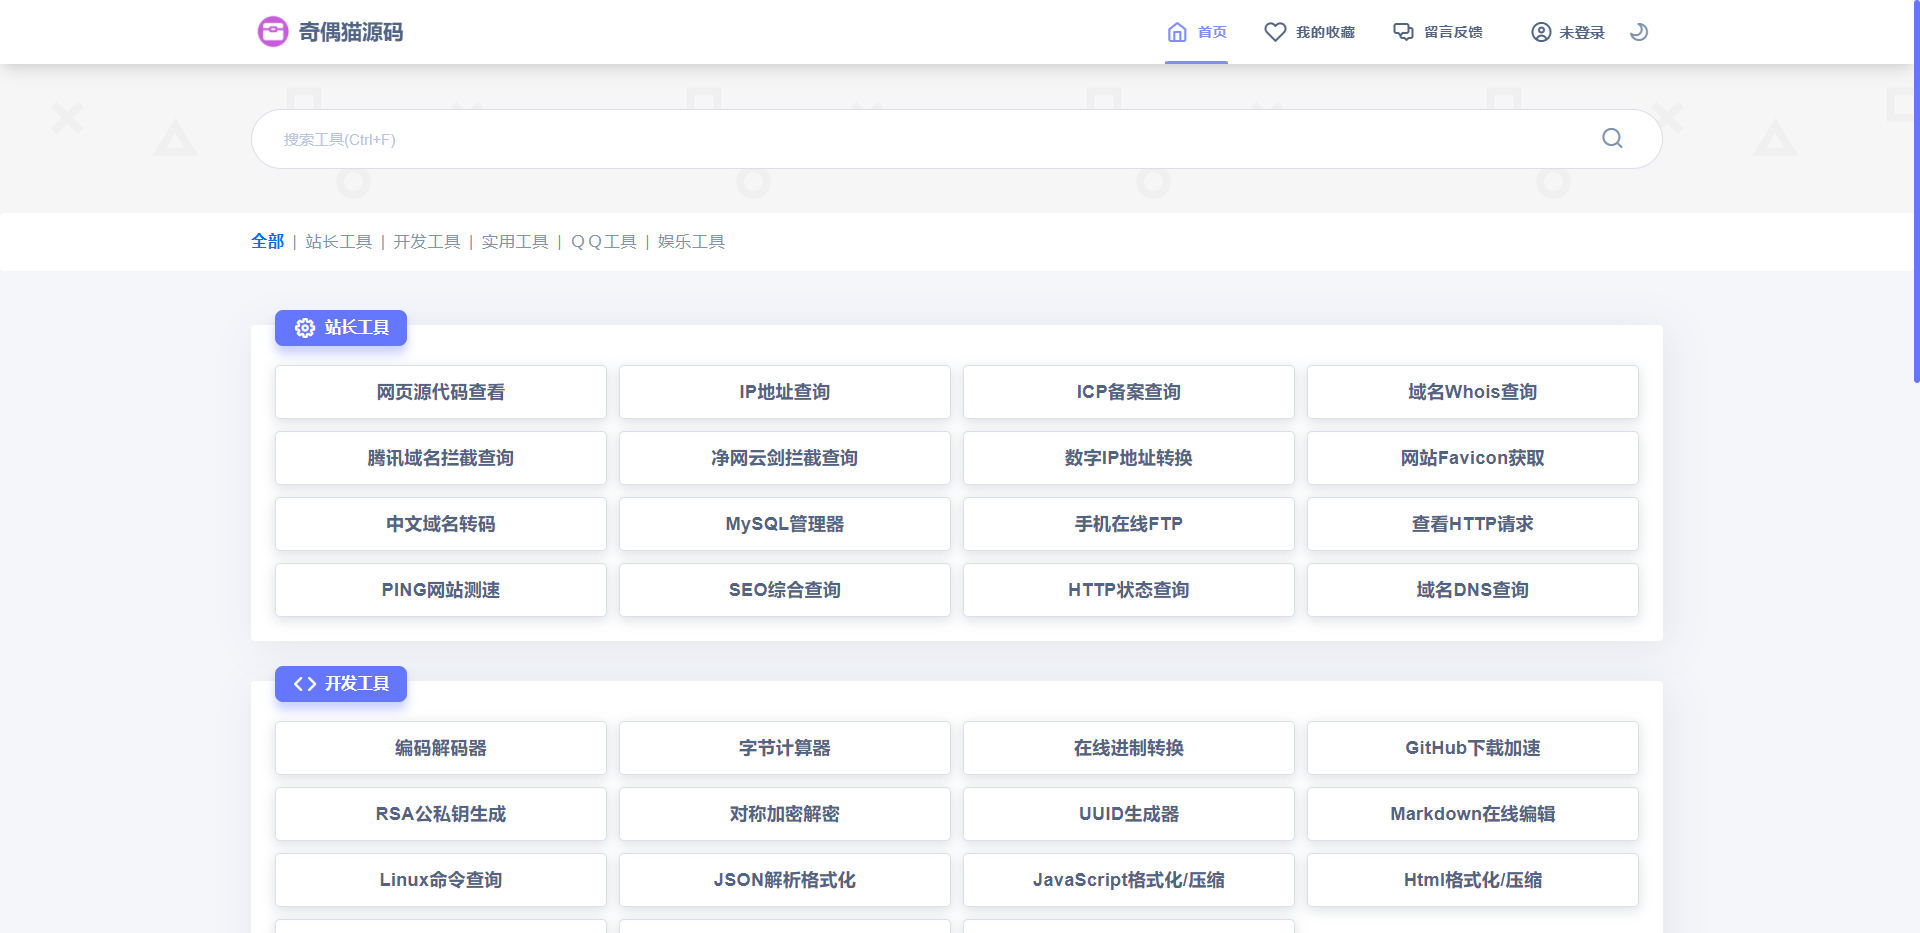Select the QQ工具 category filter

[x=603, y=241]
